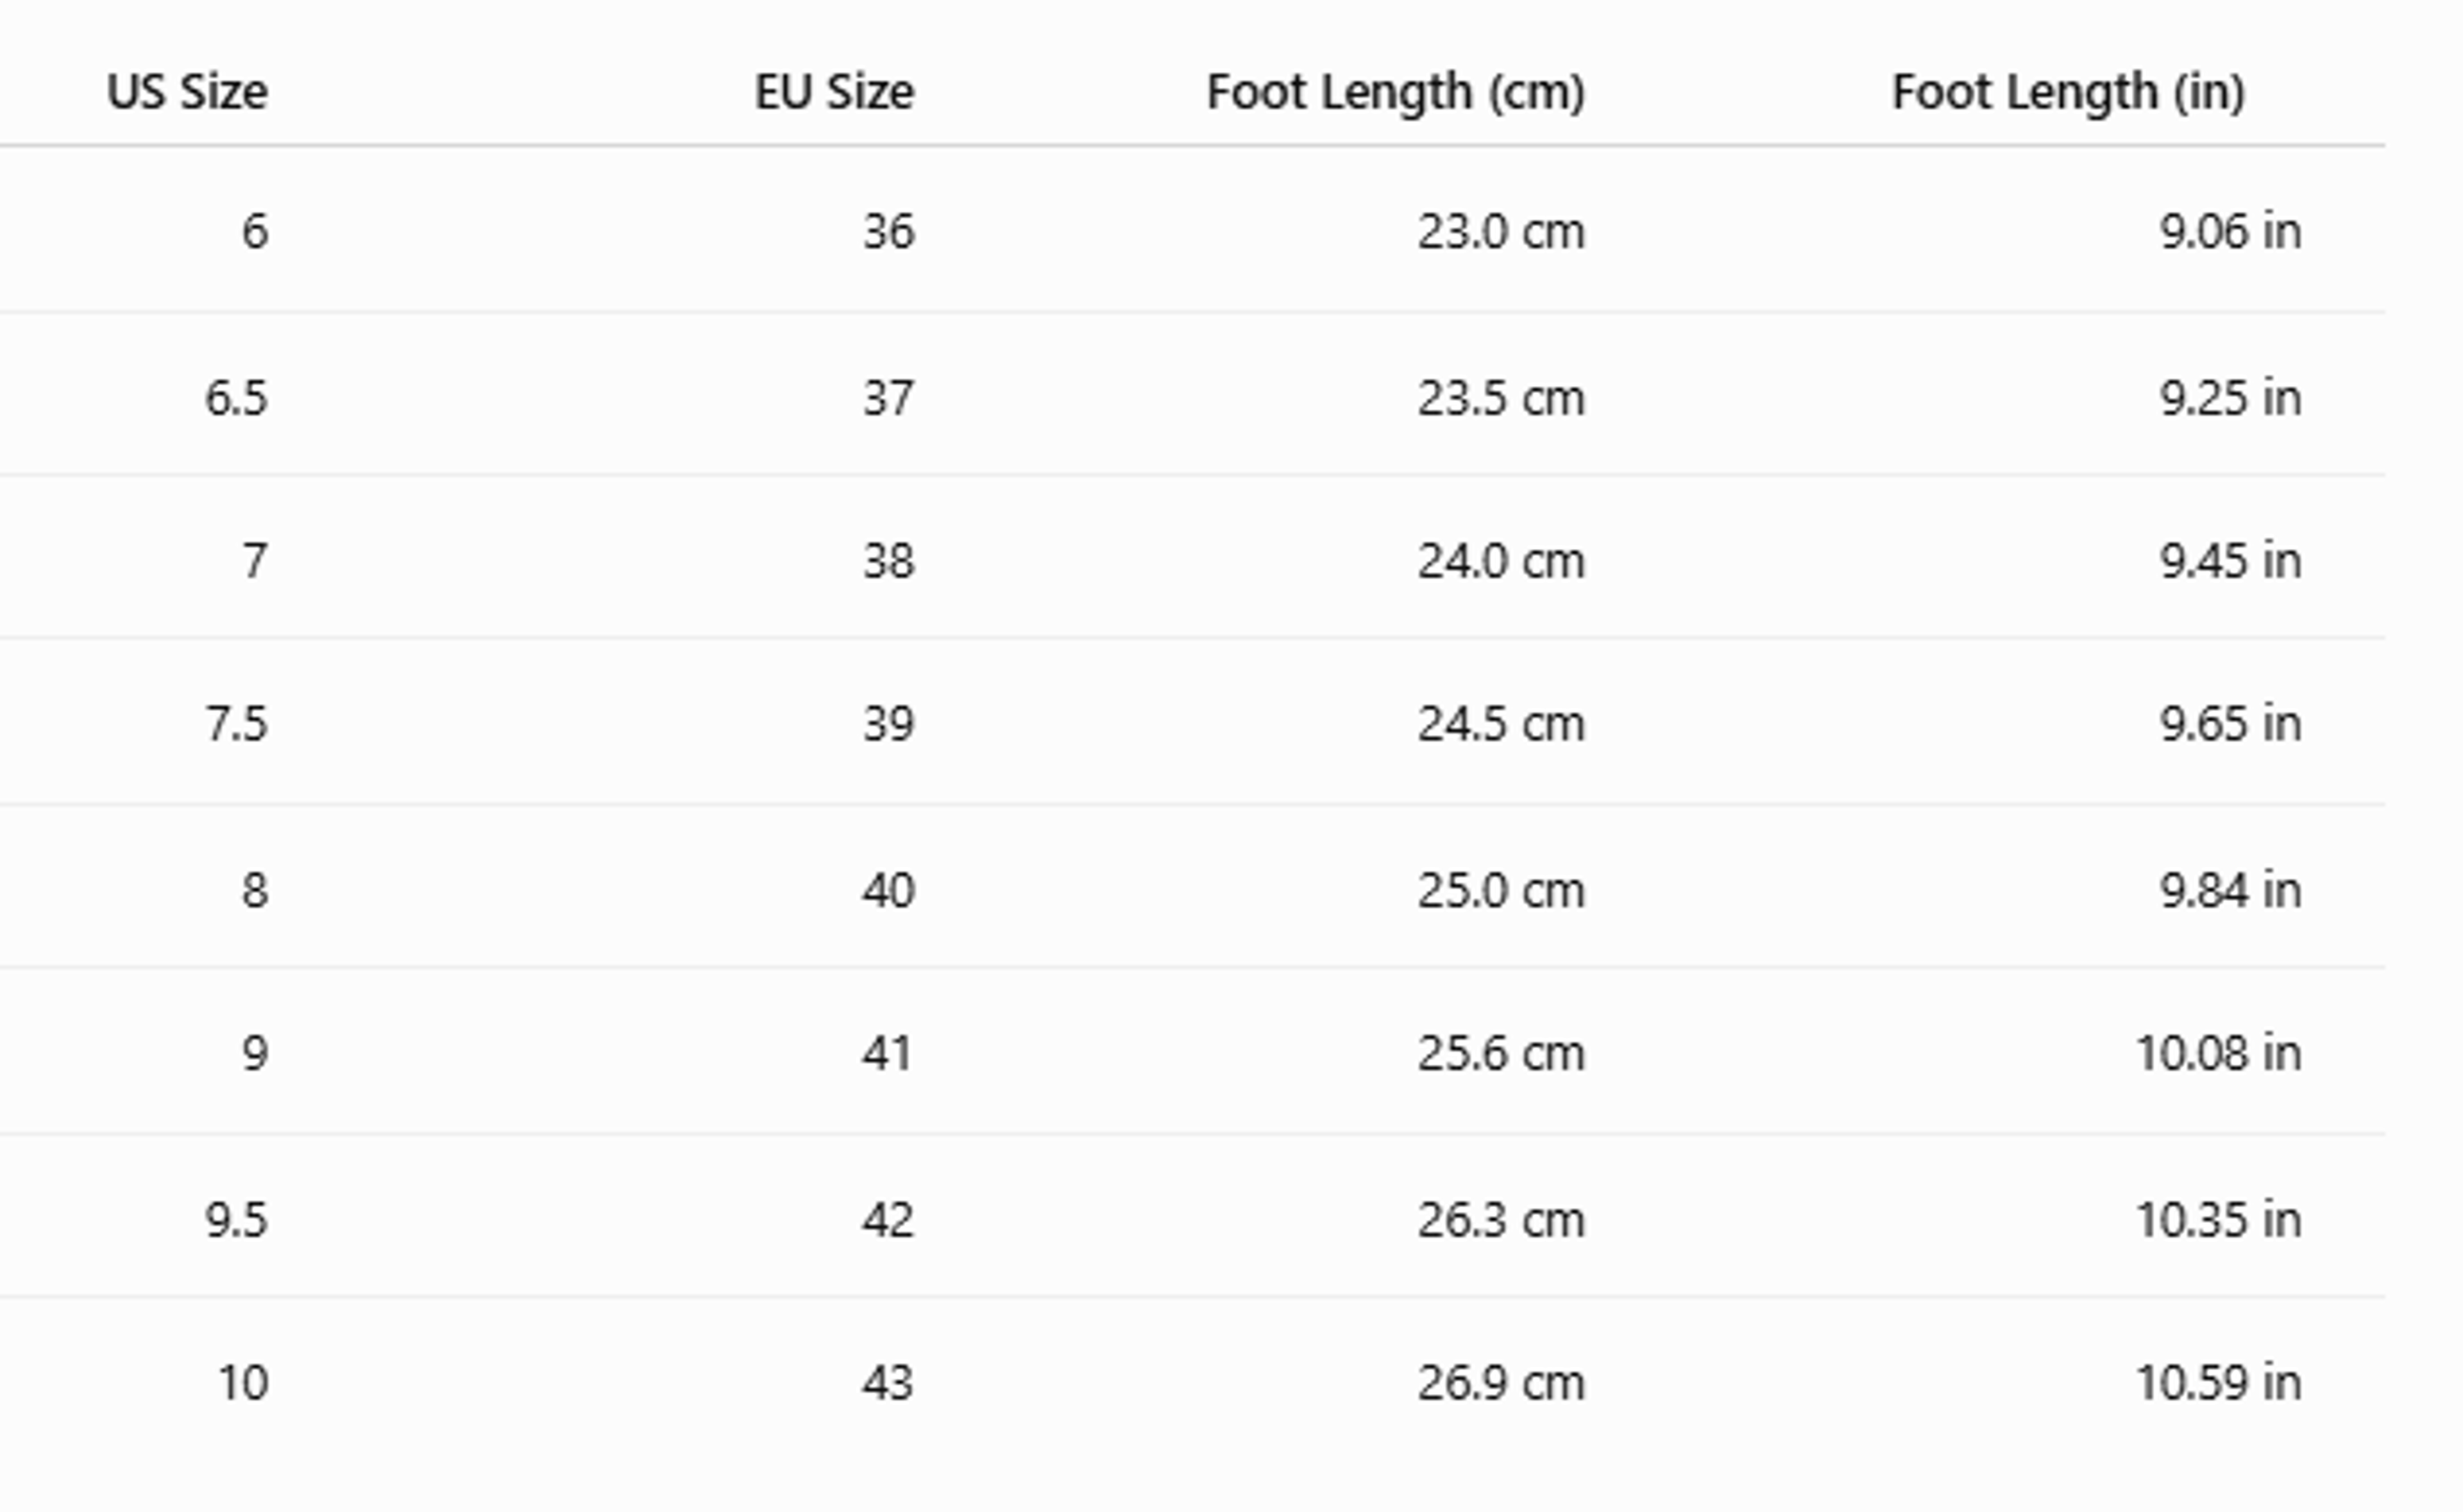
Task: Select the Foot Length (in) header
Action: pyautogui.click(x=2069, y=93)
